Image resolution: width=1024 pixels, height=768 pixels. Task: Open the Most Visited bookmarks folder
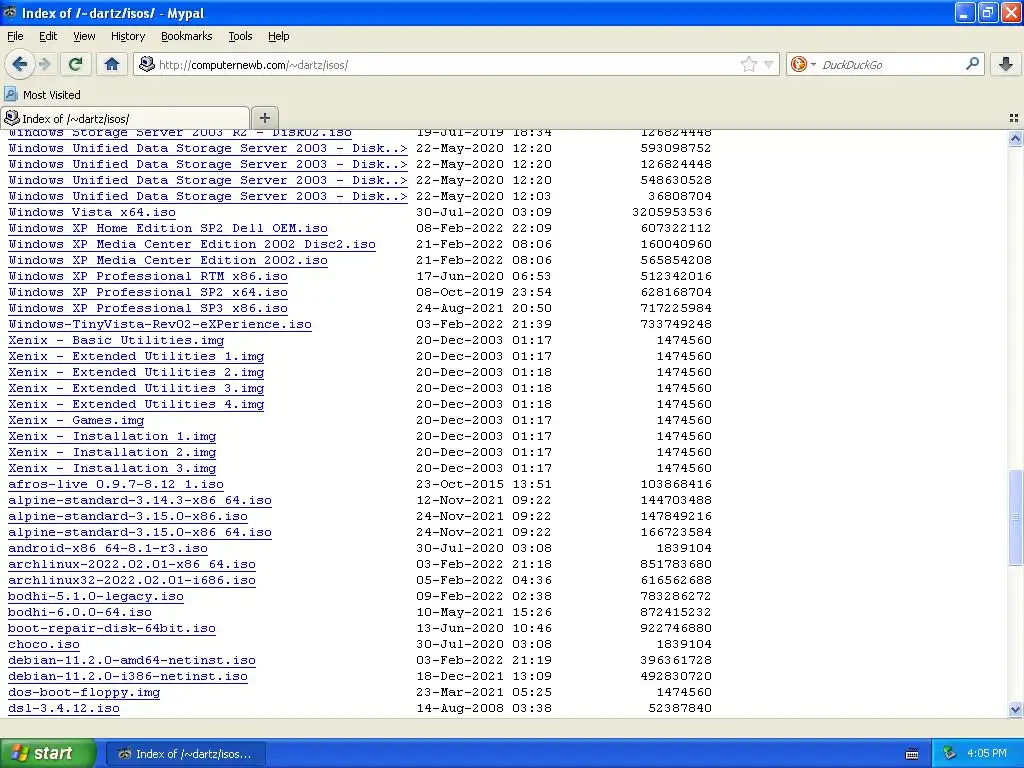click(x=42, y=95)
